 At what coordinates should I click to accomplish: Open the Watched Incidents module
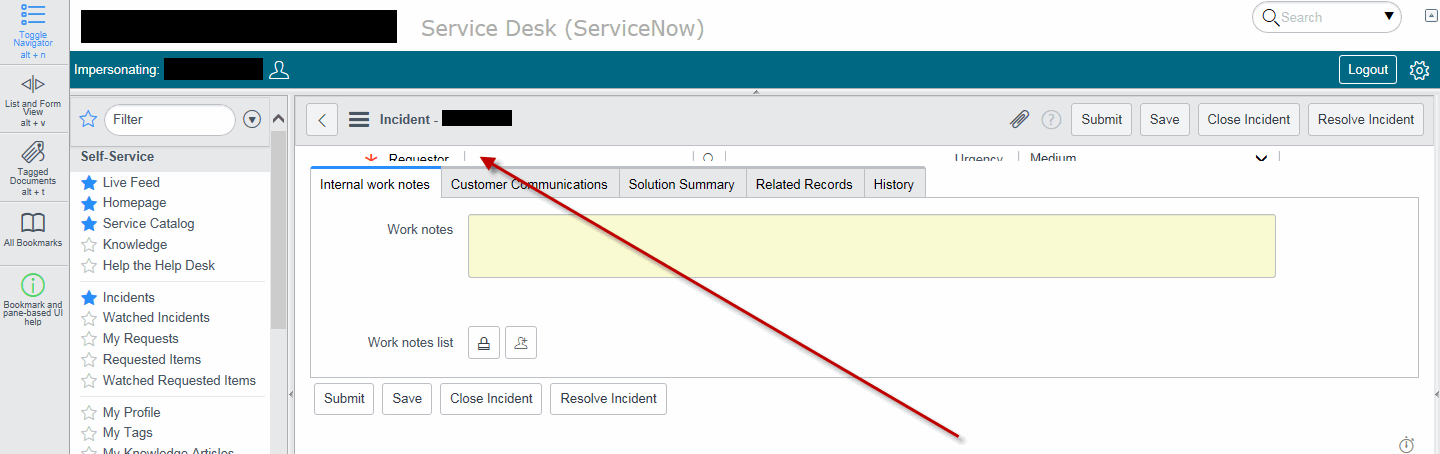point(156,318)
